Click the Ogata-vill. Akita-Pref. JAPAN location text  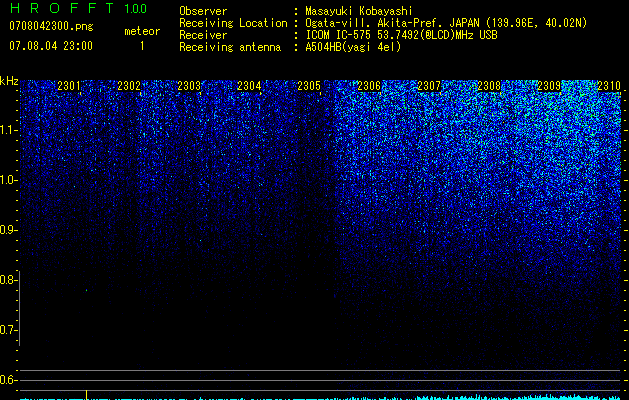pyautogui.click(x=446, y=23)
